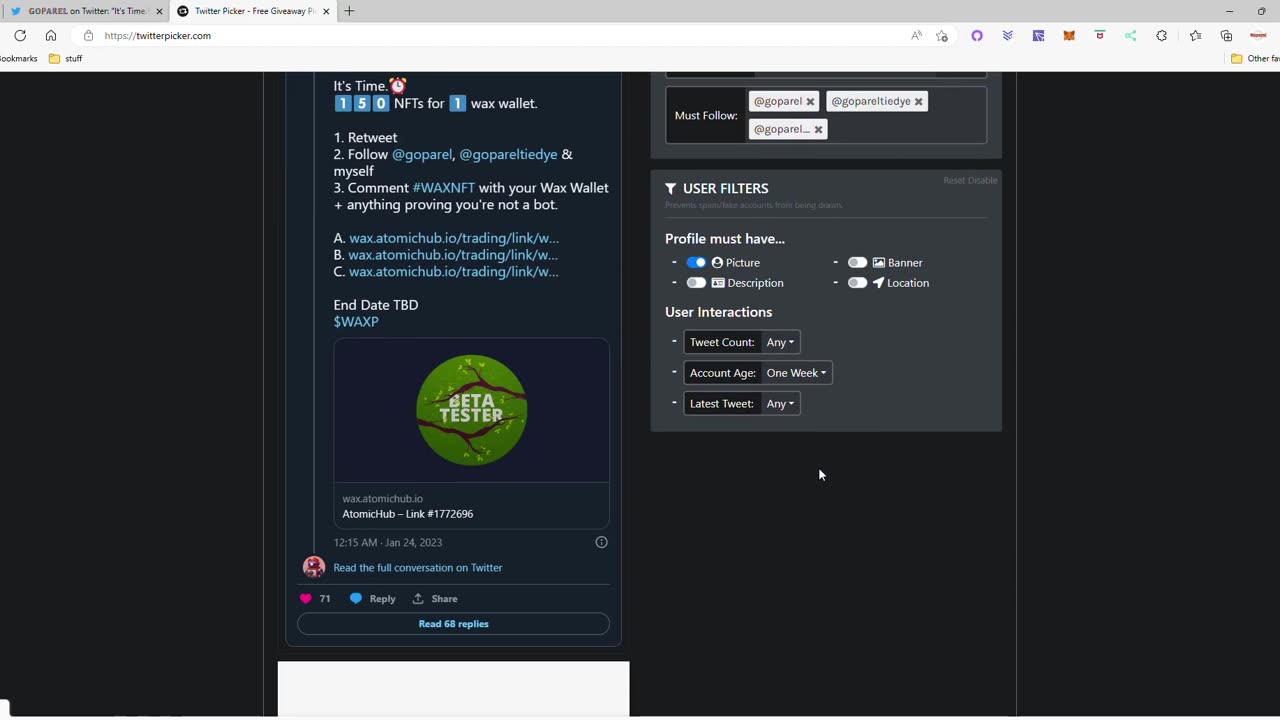Viewport: 1280px width, 720px height.
Task: Open AtomicHub trading link A
Action: 454,238
